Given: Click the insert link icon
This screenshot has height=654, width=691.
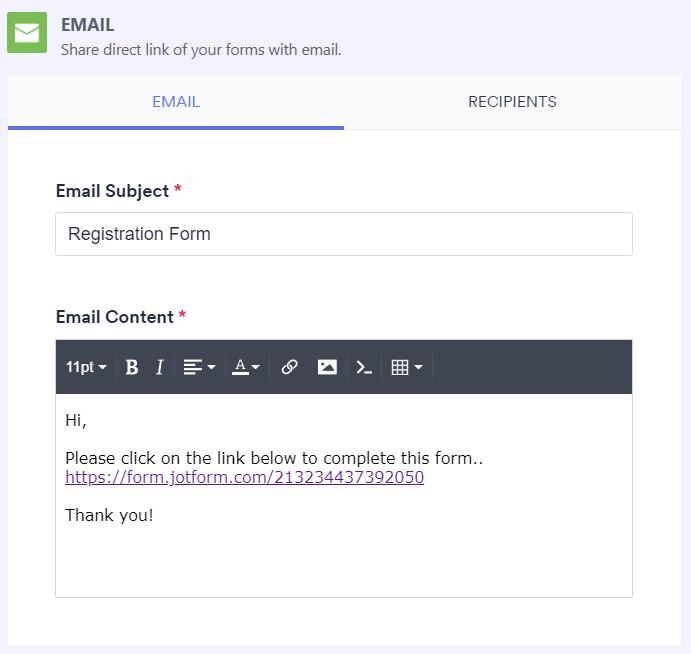Looking at the screenshot, I should 289,367.
